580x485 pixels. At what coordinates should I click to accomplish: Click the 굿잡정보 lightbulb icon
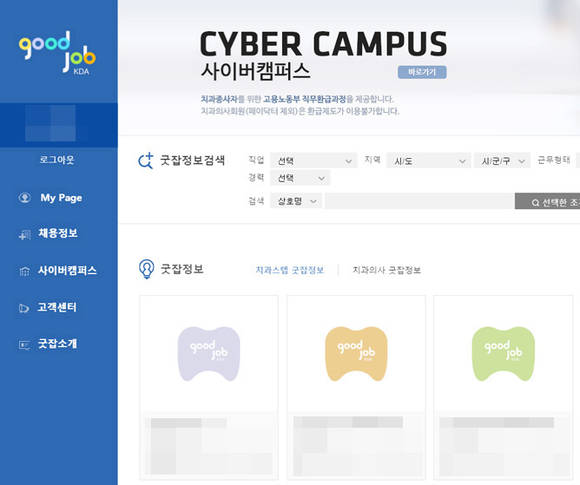click(x=146, y=269)
